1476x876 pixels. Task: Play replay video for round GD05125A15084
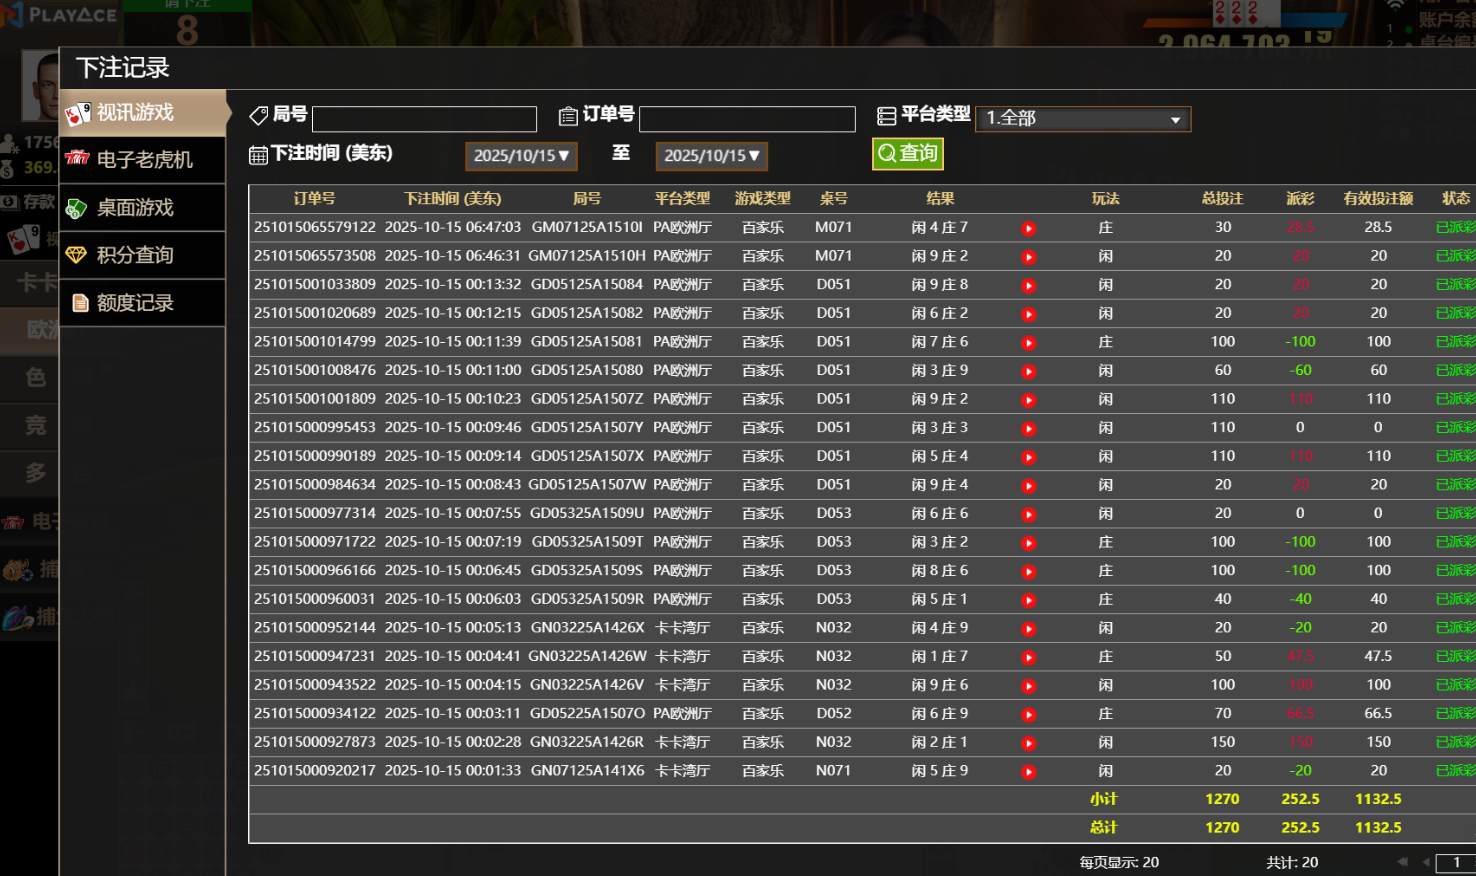pos(1028,286)
